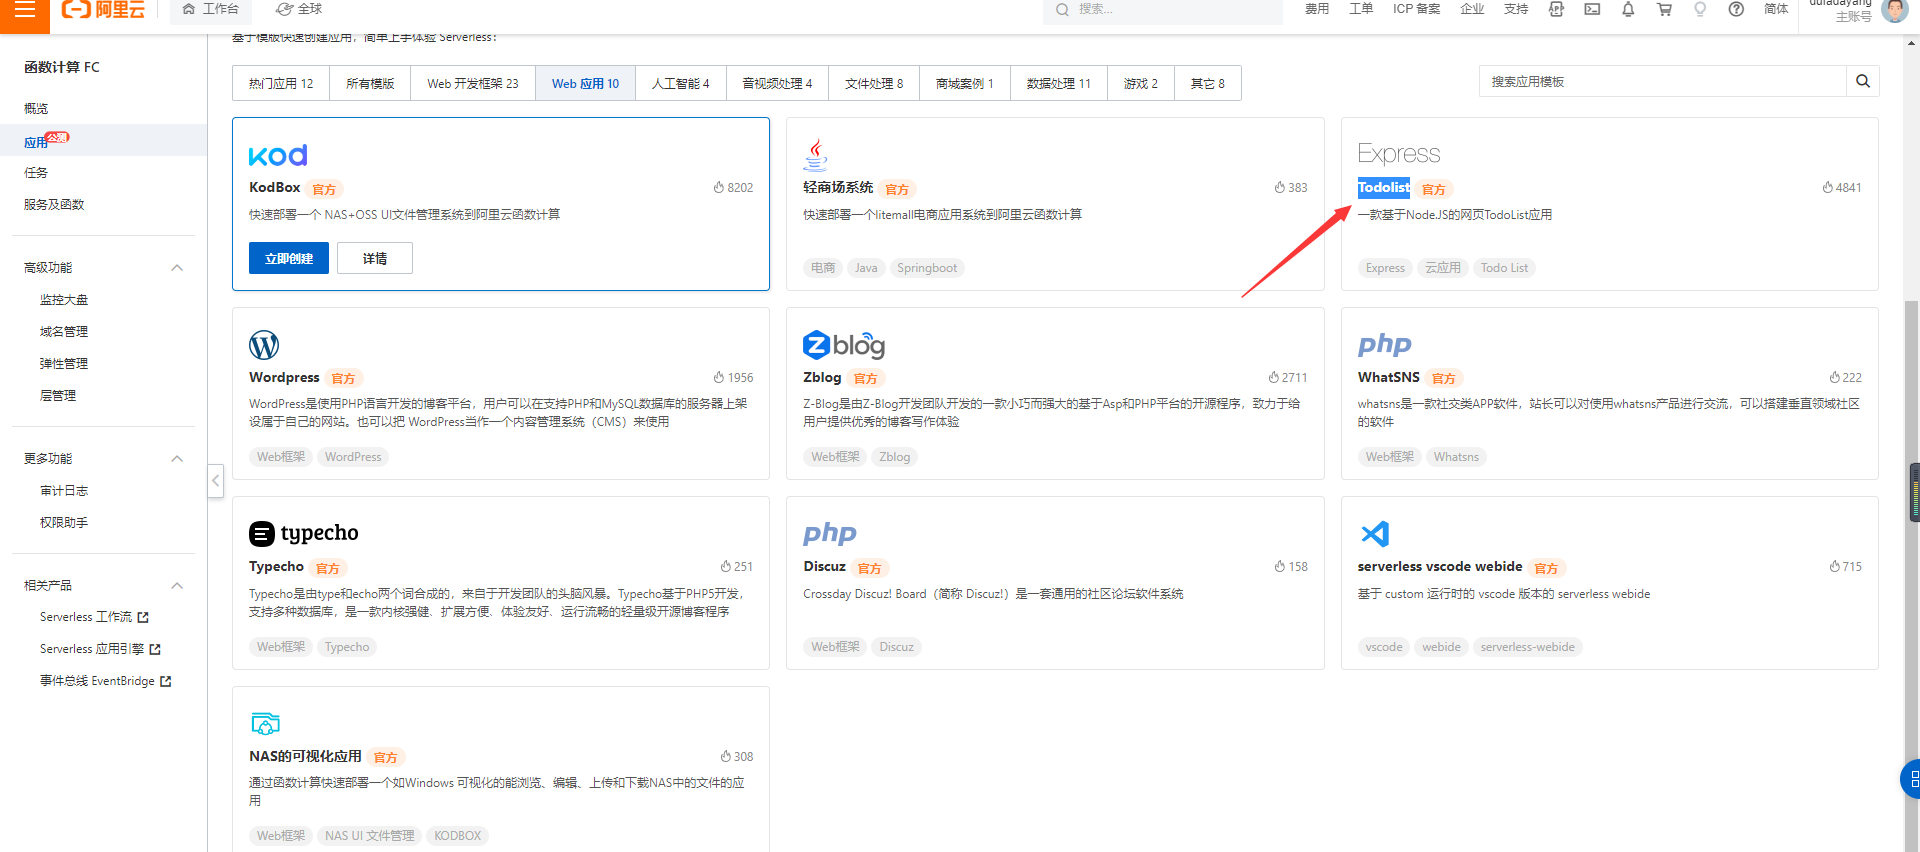Open 权限助手 in sidebar
1920x852 pixels.
64,522
